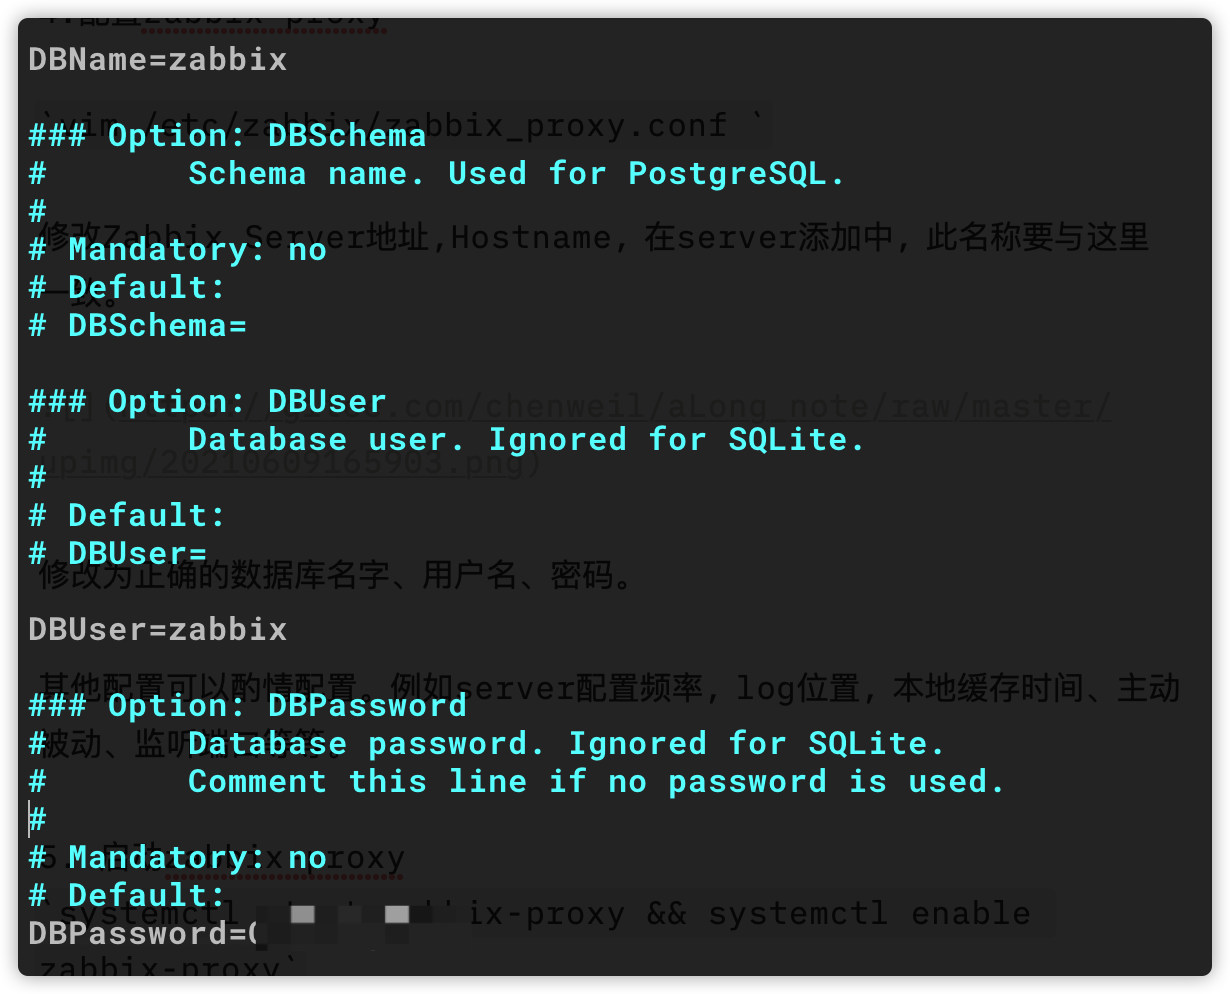Click '# Mandatory: no' under DBSchema
This screenshot has height=994, width=1230.
[178, 250]
